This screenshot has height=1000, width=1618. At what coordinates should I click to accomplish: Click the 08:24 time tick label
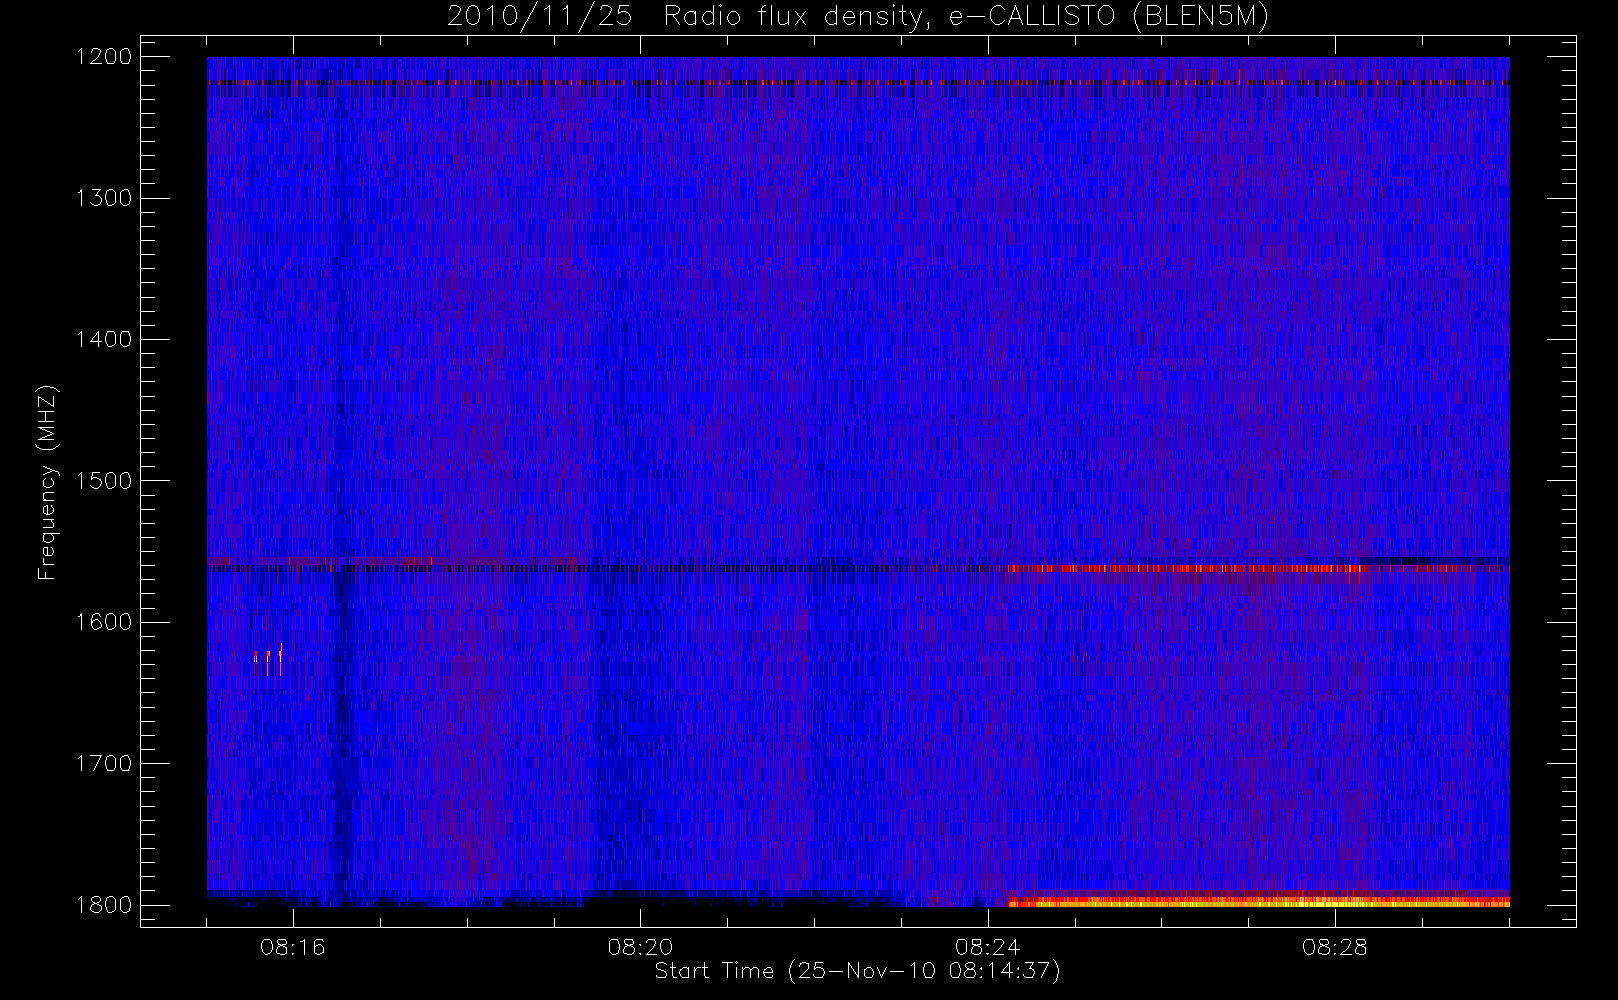[987, 947]
